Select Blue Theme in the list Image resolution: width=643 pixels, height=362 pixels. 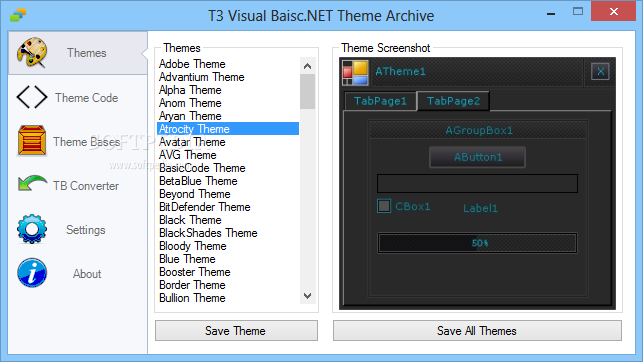pyautogui.click(x=228, y=259)
